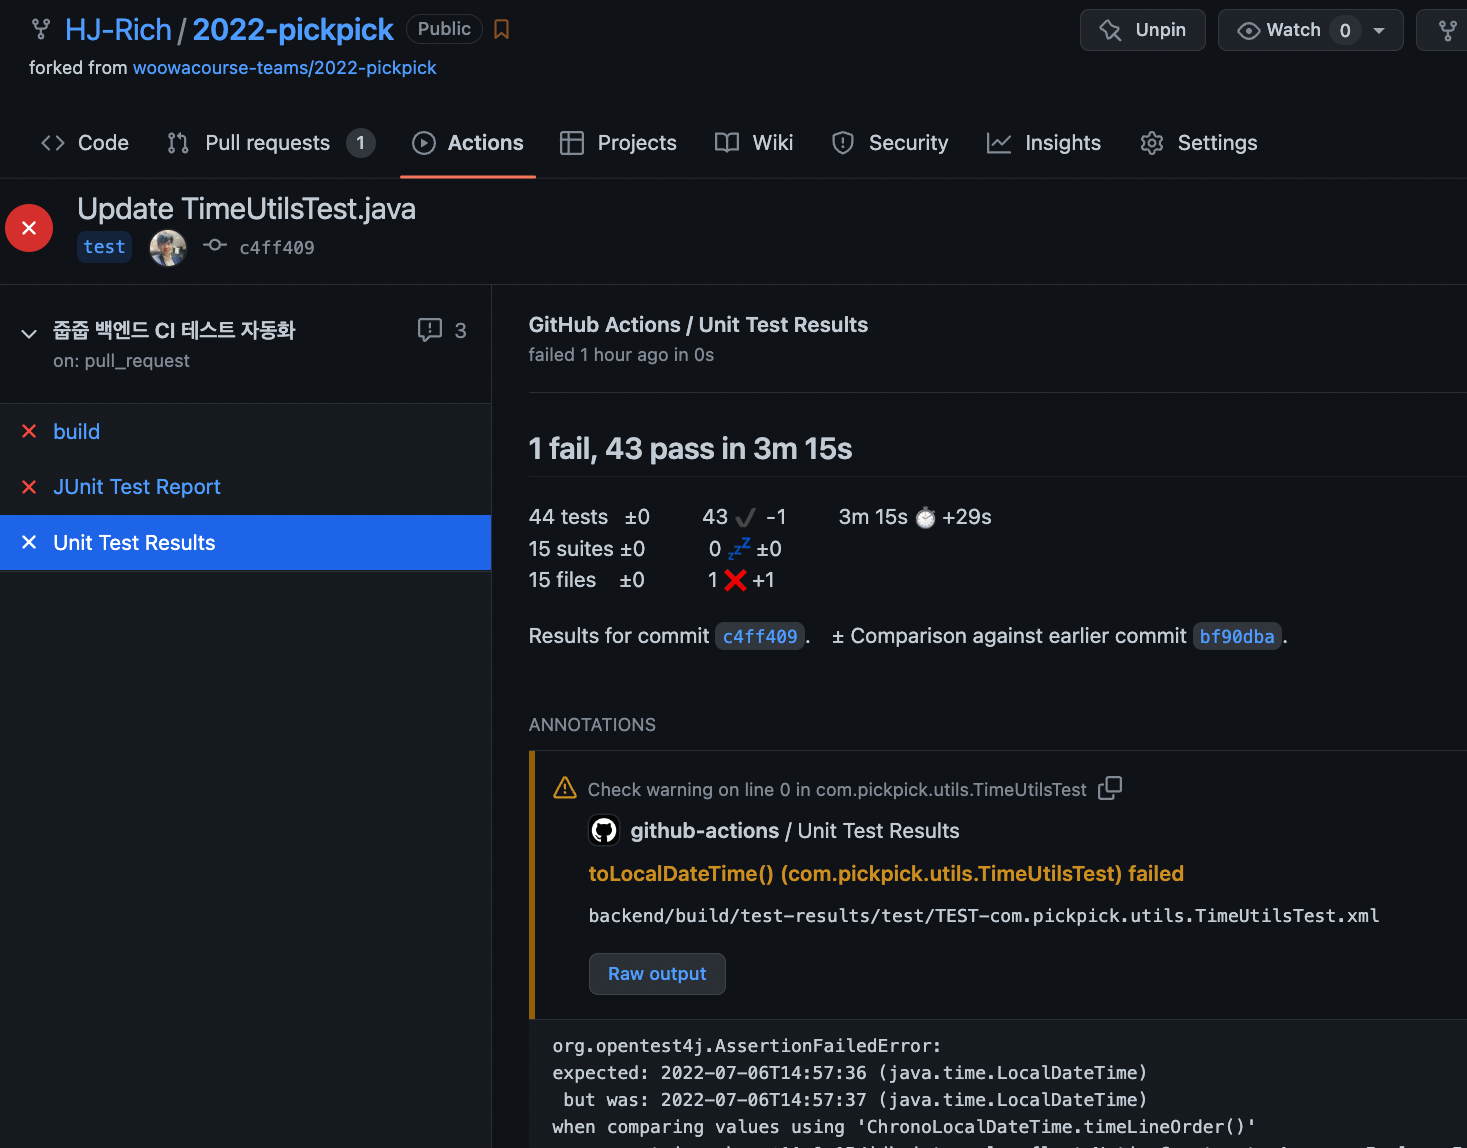The height and width of the screenshot is (1148, 1467).
Task: Open the Watch dropdown arrow
Action: (x=1380, y=30)
